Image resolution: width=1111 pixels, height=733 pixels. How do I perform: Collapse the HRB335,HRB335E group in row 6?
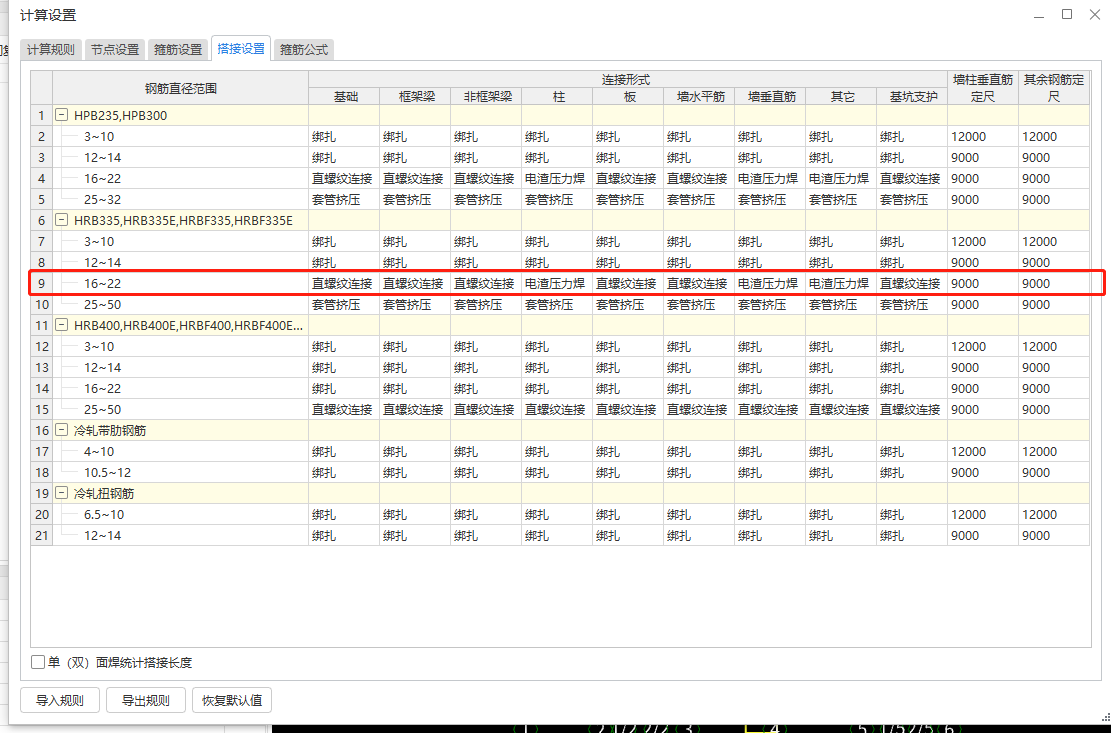(62, 220)
